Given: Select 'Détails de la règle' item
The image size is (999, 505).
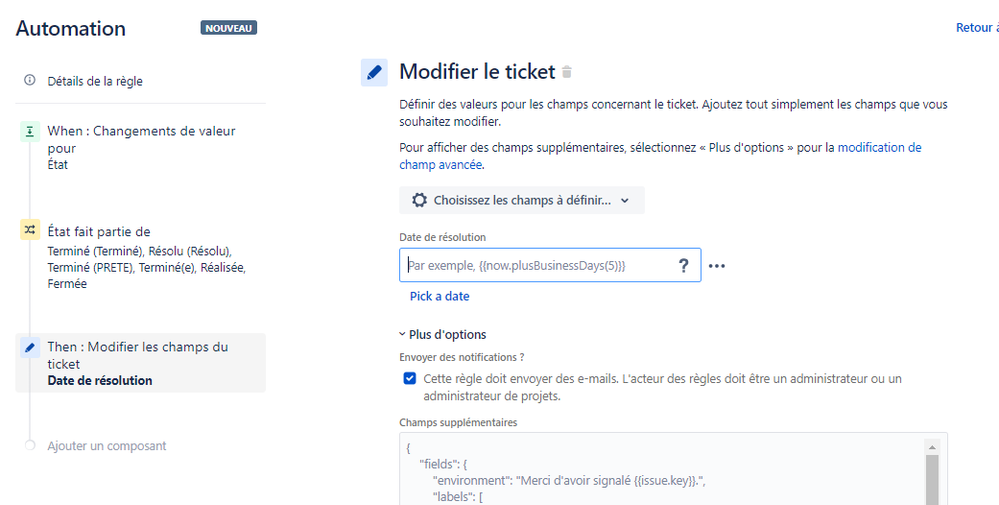Looking at the screenshot, I should tap(95, 81).
